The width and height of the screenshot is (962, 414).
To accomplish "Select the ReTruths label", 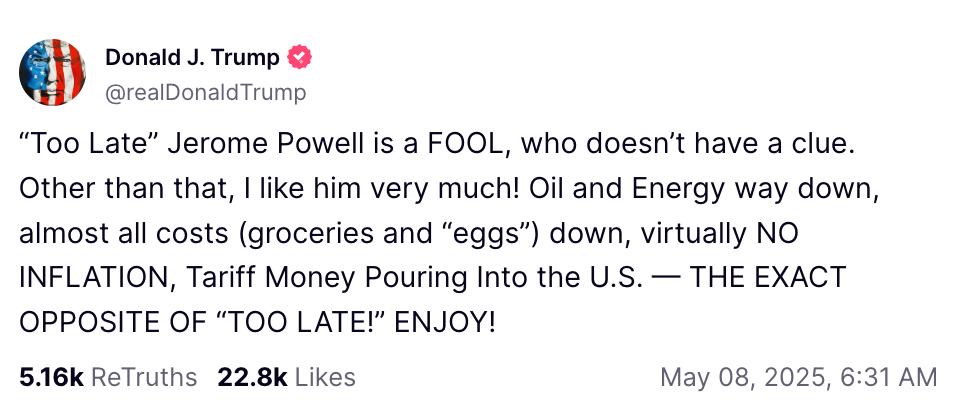I will click(144, 377).
